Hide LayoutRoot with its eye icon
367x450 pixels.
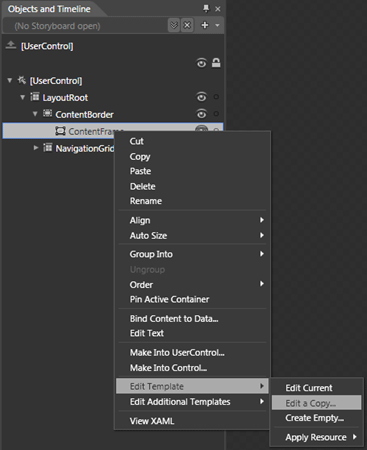tap(201, 97)
